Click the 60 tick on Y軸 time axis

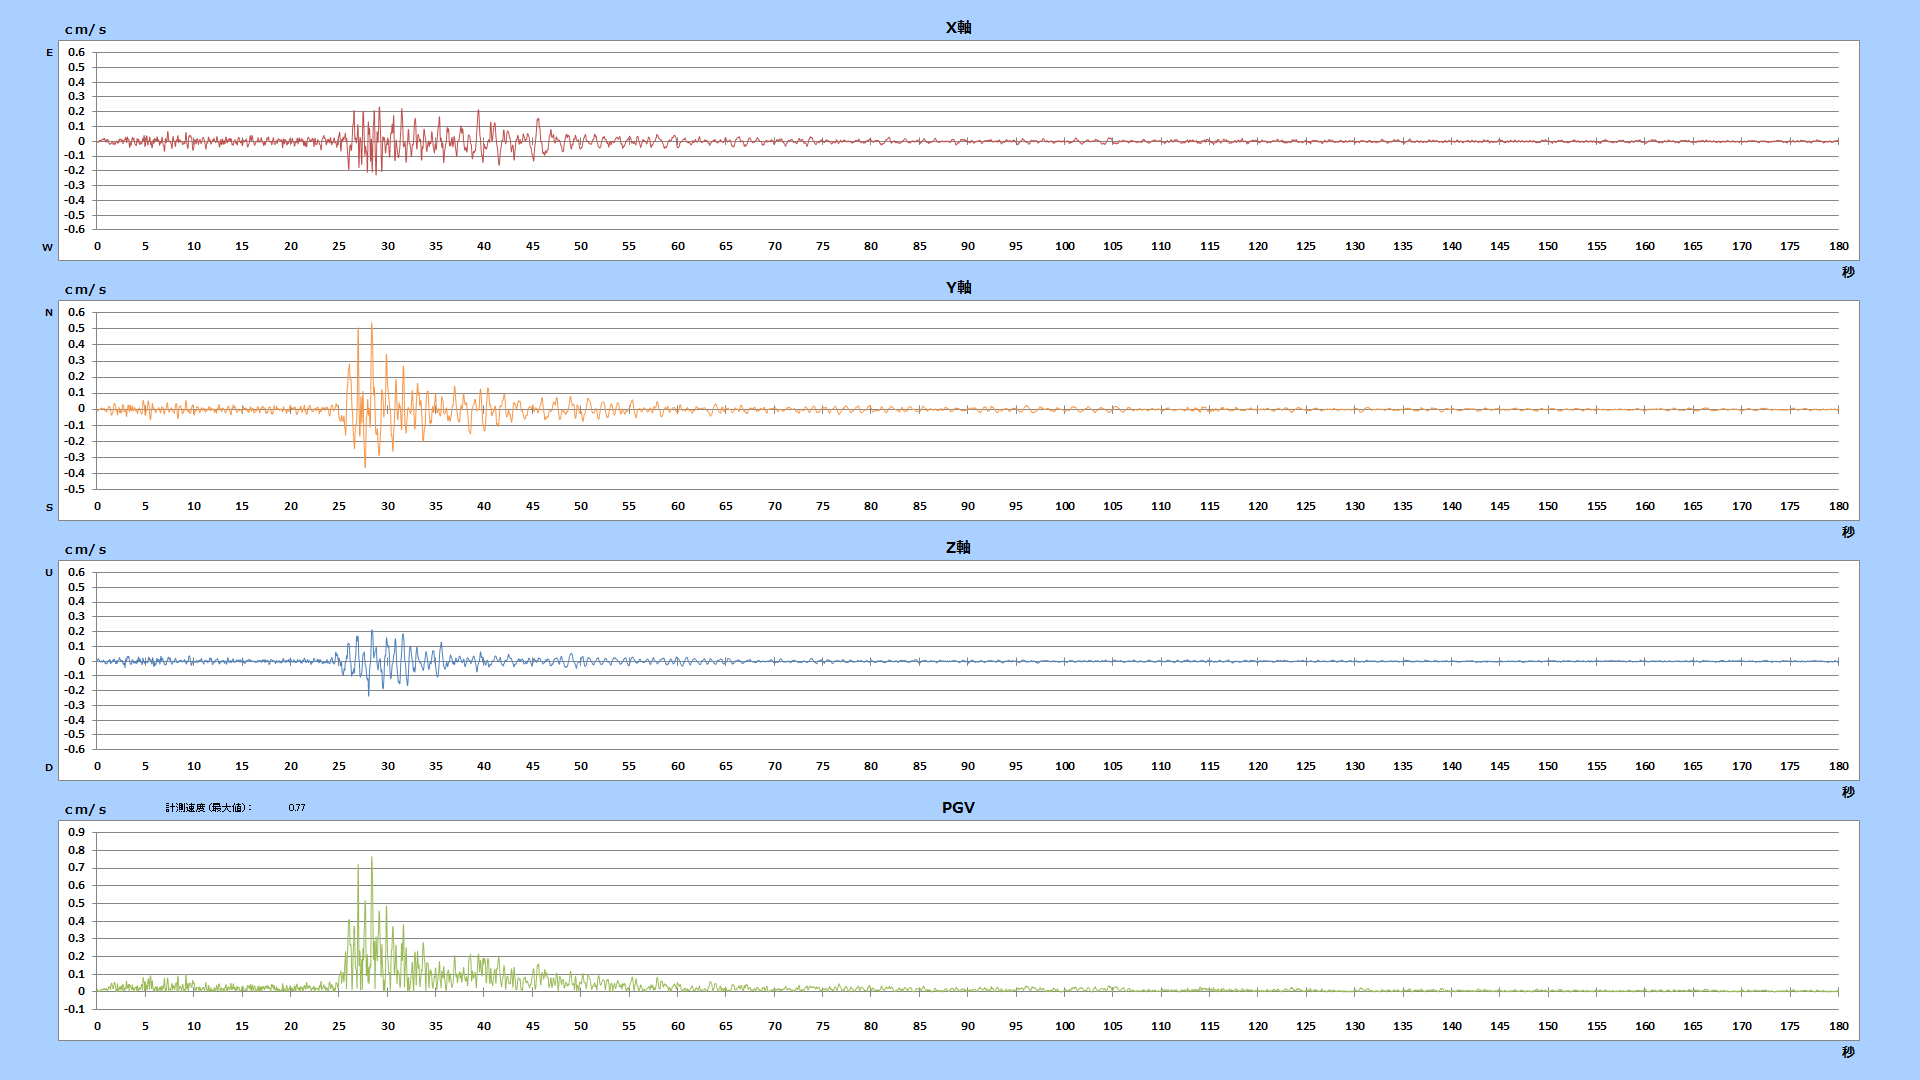coord(678,506)
